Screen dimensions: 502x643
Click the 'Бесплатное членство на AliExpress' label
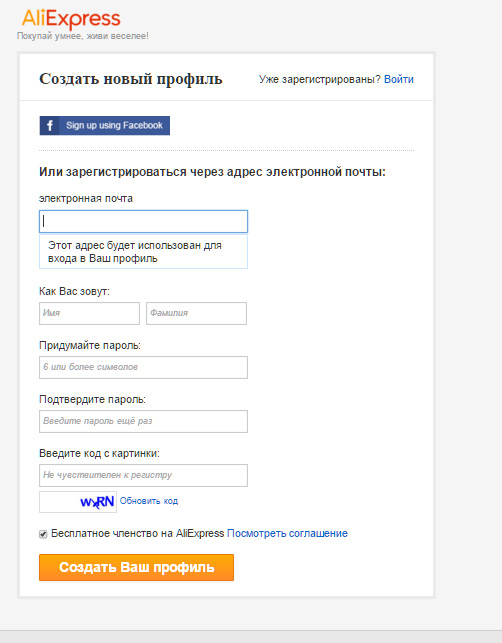(x=137, y=533)
